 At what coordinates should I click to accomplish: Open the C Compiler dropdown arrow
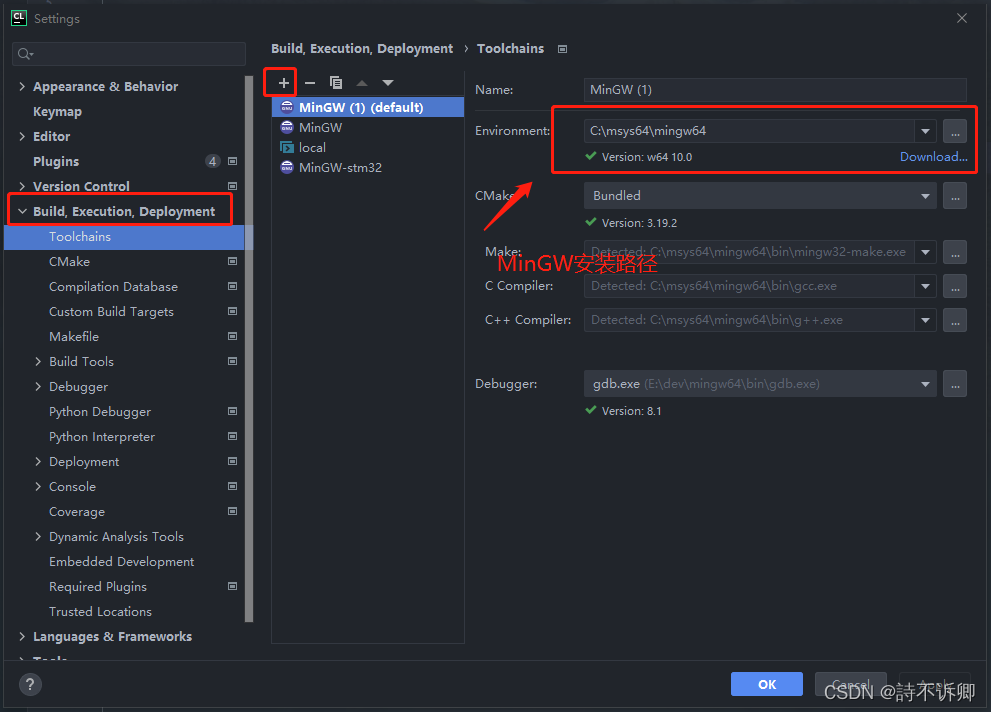(x=925, y=286)
